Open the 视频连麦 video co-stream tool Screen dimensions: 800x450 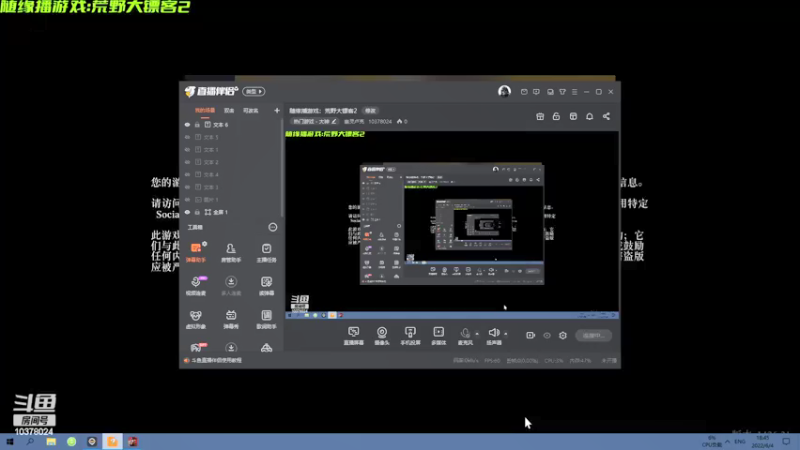196,286
